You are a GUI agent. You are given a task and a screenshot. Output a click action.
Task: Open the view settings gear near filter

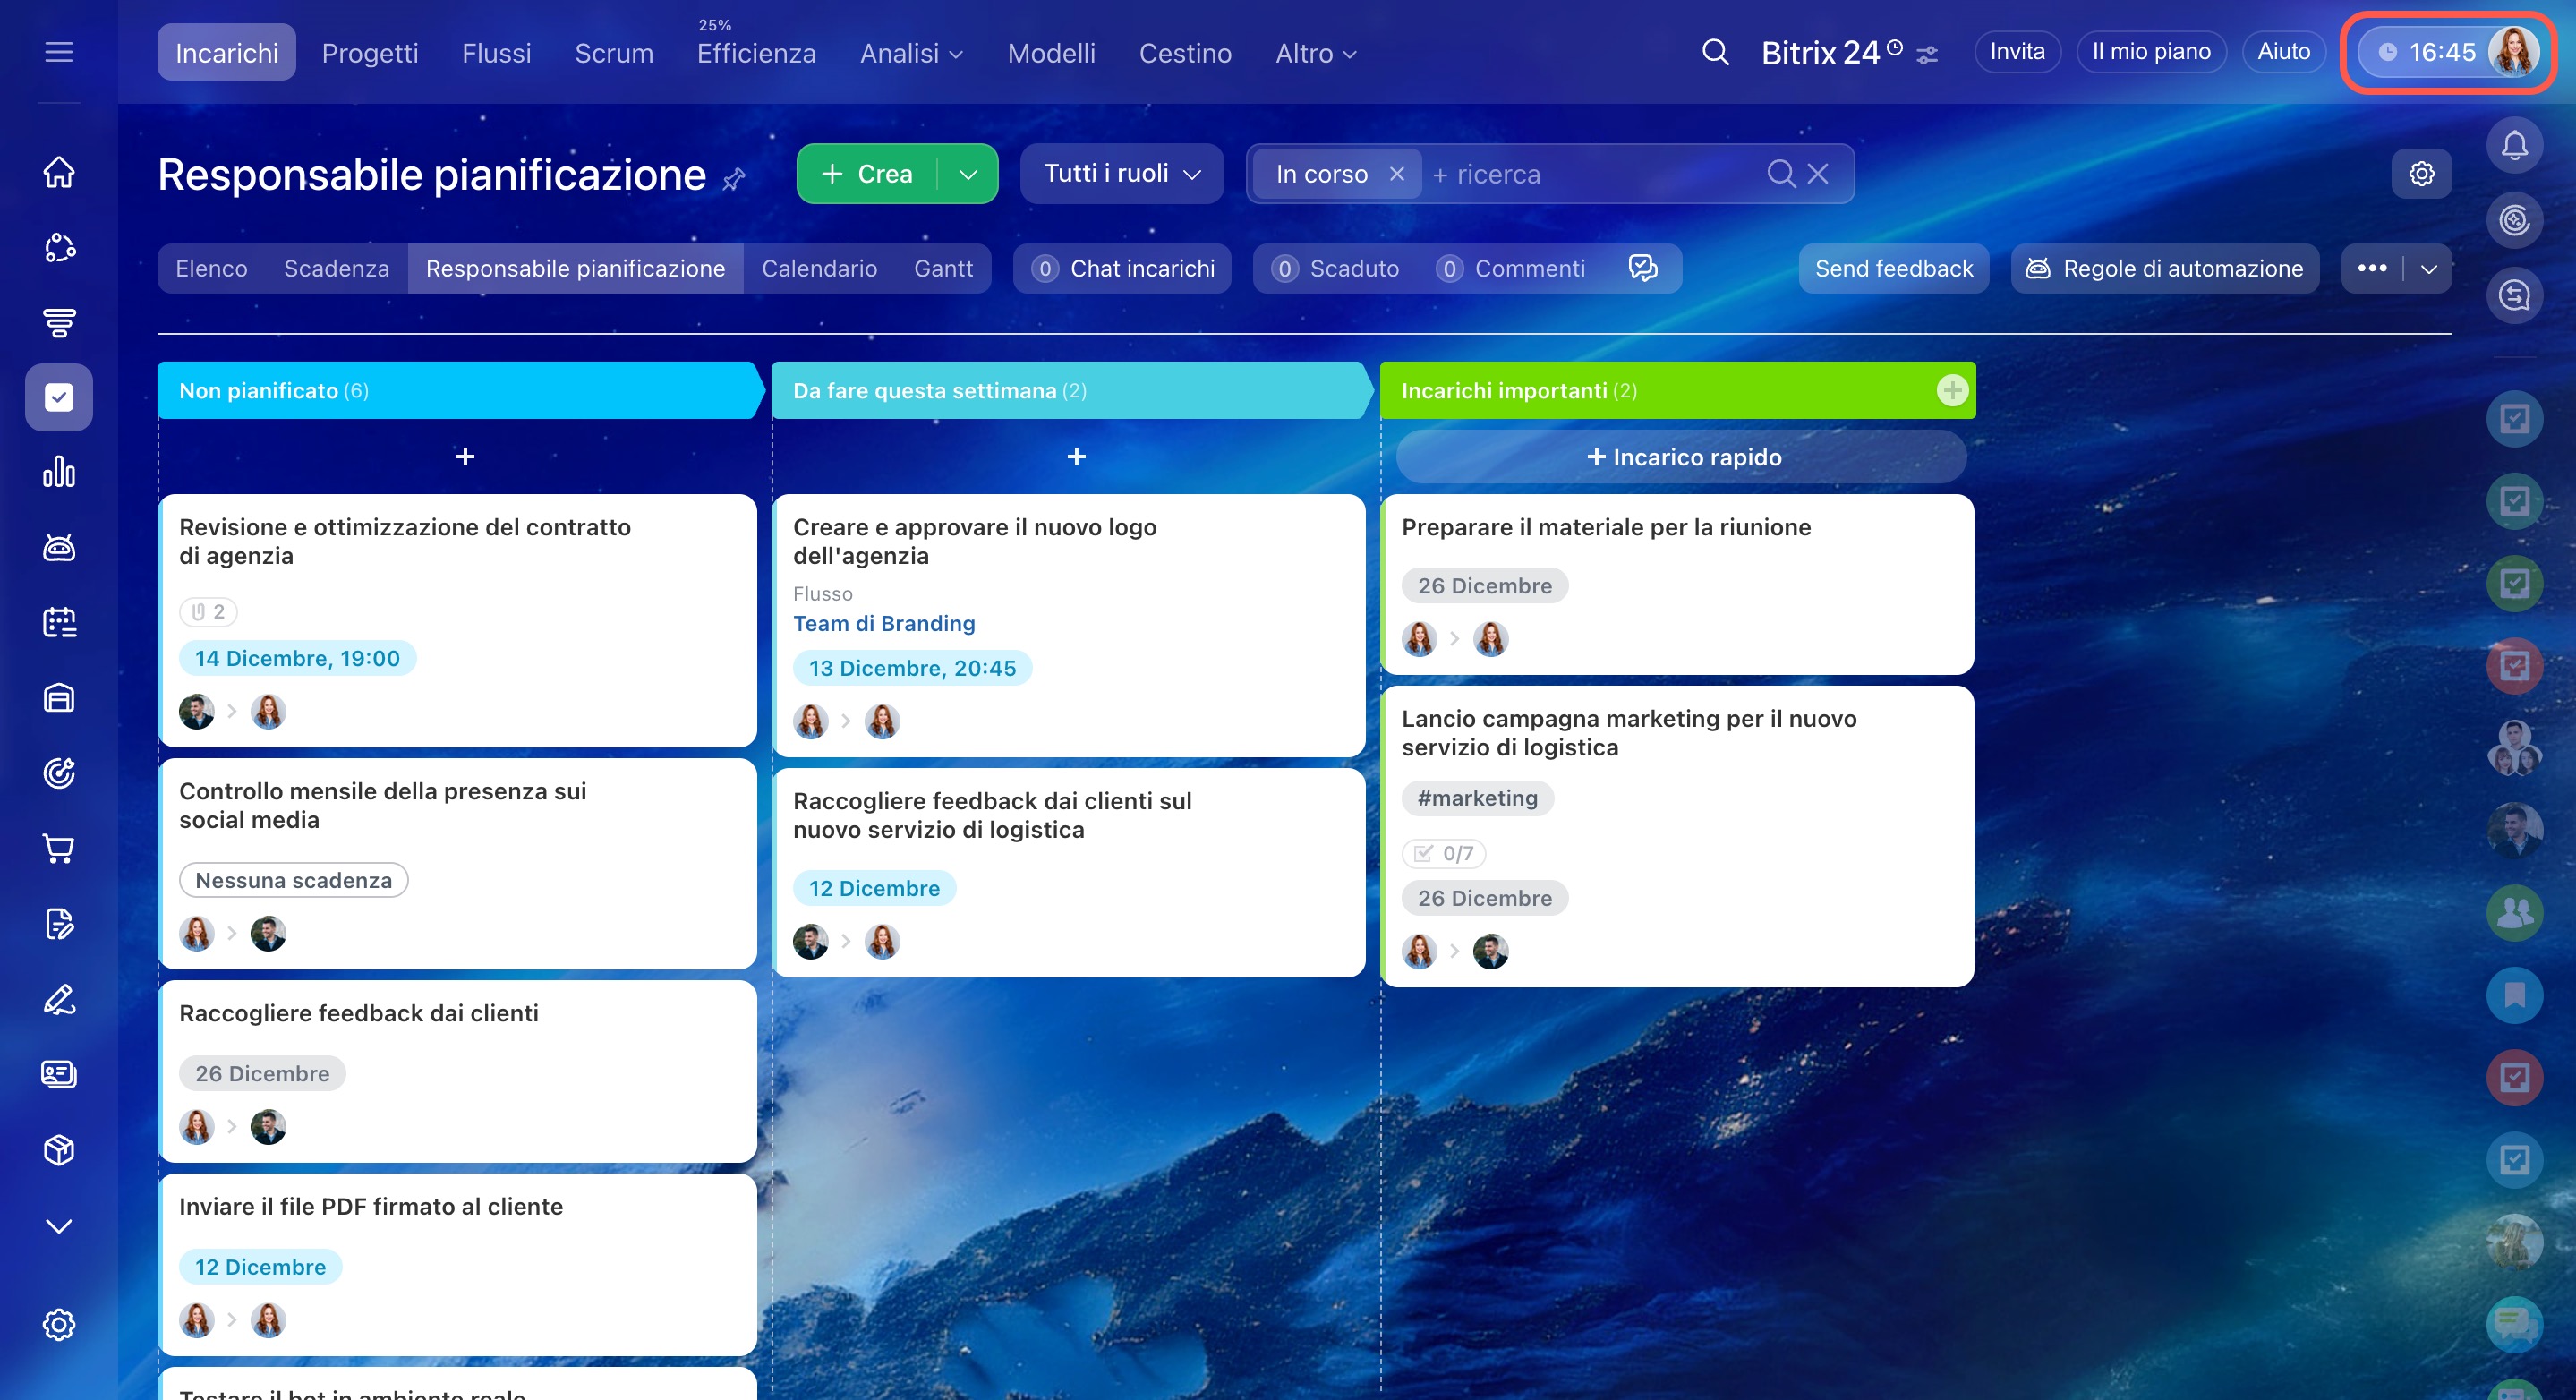2421,174
